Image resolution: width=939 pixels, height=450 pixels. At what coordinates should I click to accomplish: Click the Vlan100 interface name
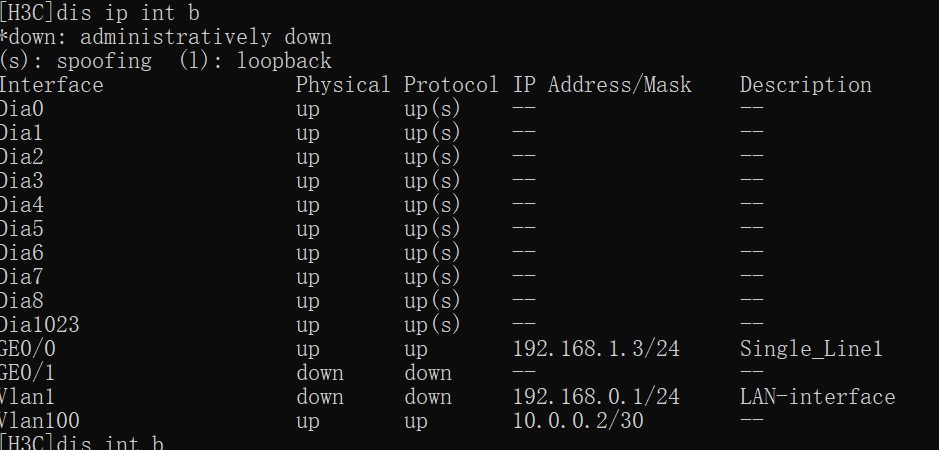[40, 421]
